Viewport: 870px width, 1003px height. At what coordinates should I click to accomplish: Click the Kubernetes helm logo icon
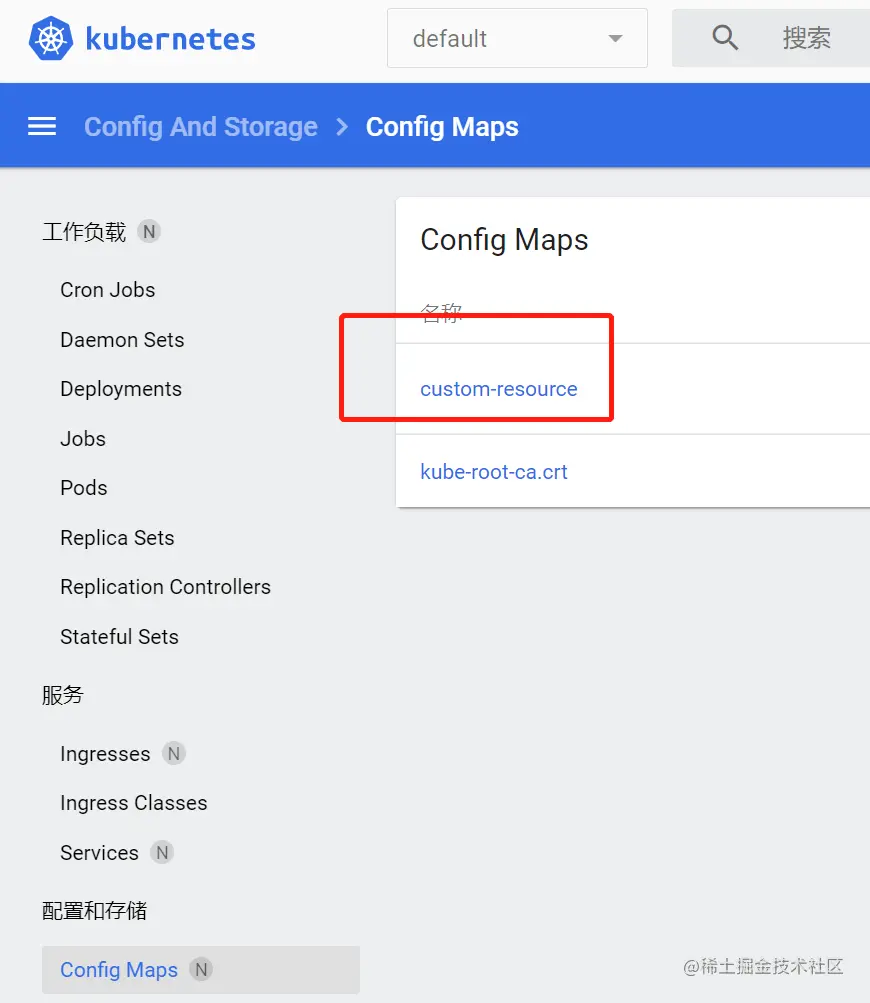pos(51,39)
